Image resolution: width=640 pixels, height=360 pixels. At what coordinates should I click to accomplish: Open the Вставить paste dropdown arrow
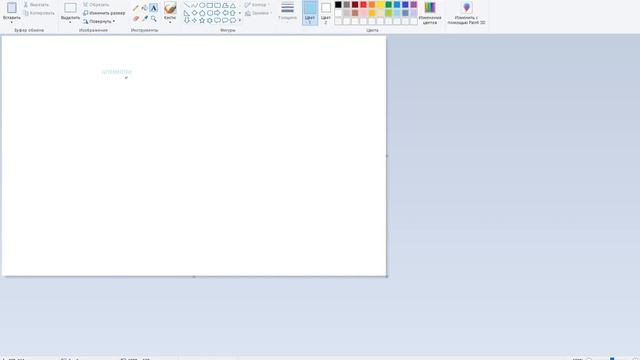click(x=11, y=22)
